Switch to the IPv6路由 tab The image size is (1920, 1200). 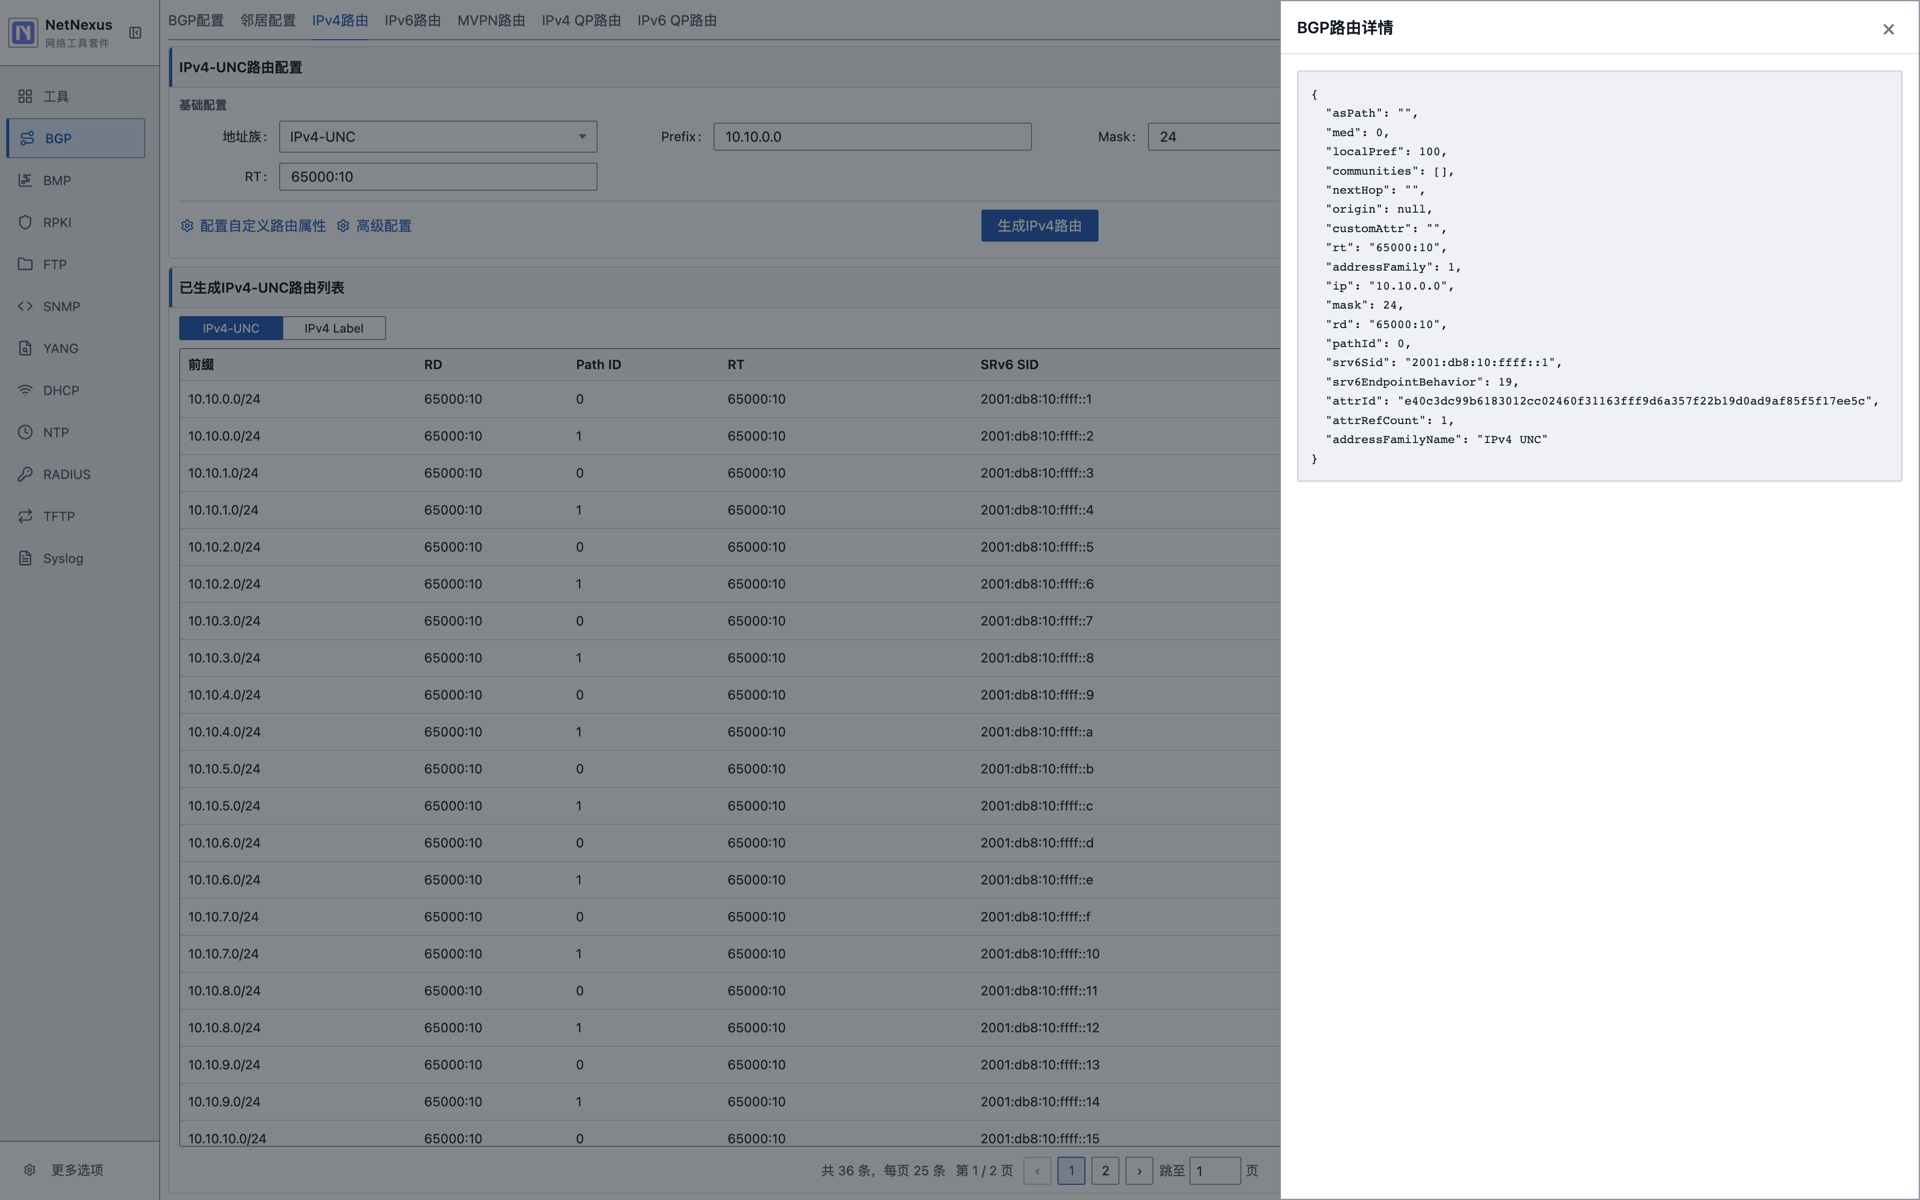pos(412,20)
